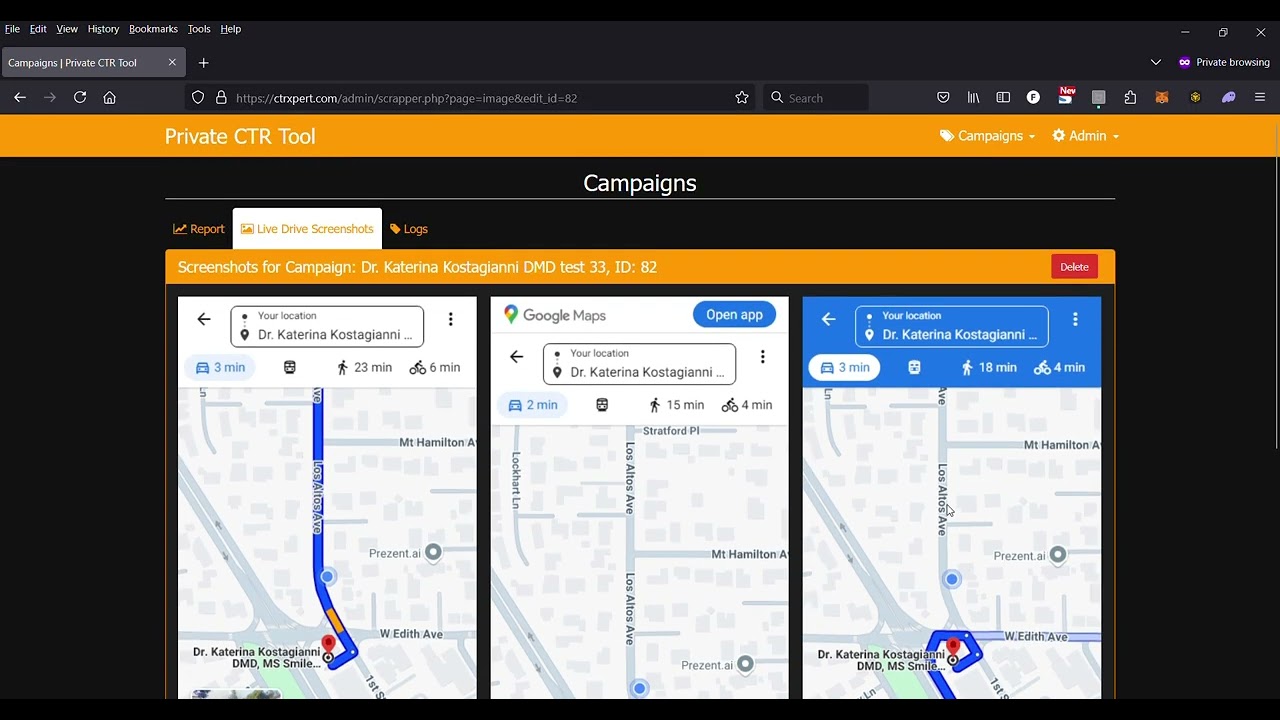The image size is (1280, 720).
Task: Choose 6 min cycling option
Action: point(435,367)
